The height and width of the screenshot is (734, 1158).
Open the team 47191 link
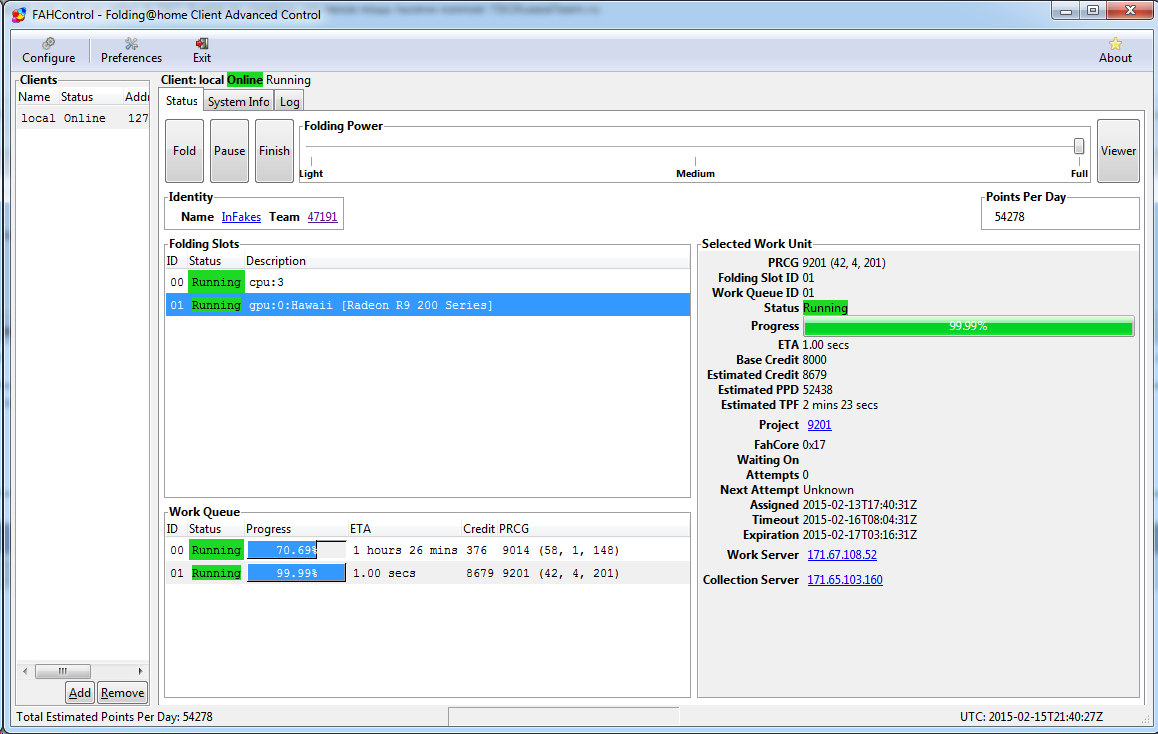[322, 217]
